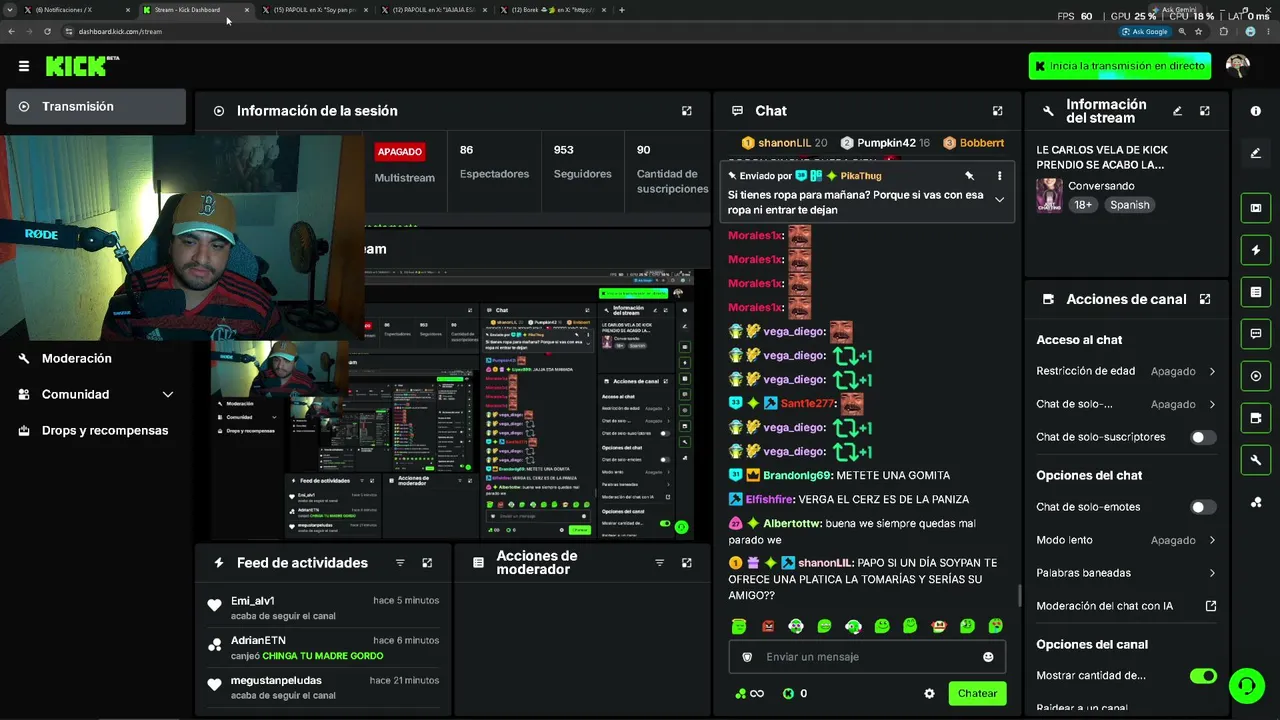Toggle Chat de solo-emotes switch
This screenshot has height=720, width=1280.
click(1203, 507)
